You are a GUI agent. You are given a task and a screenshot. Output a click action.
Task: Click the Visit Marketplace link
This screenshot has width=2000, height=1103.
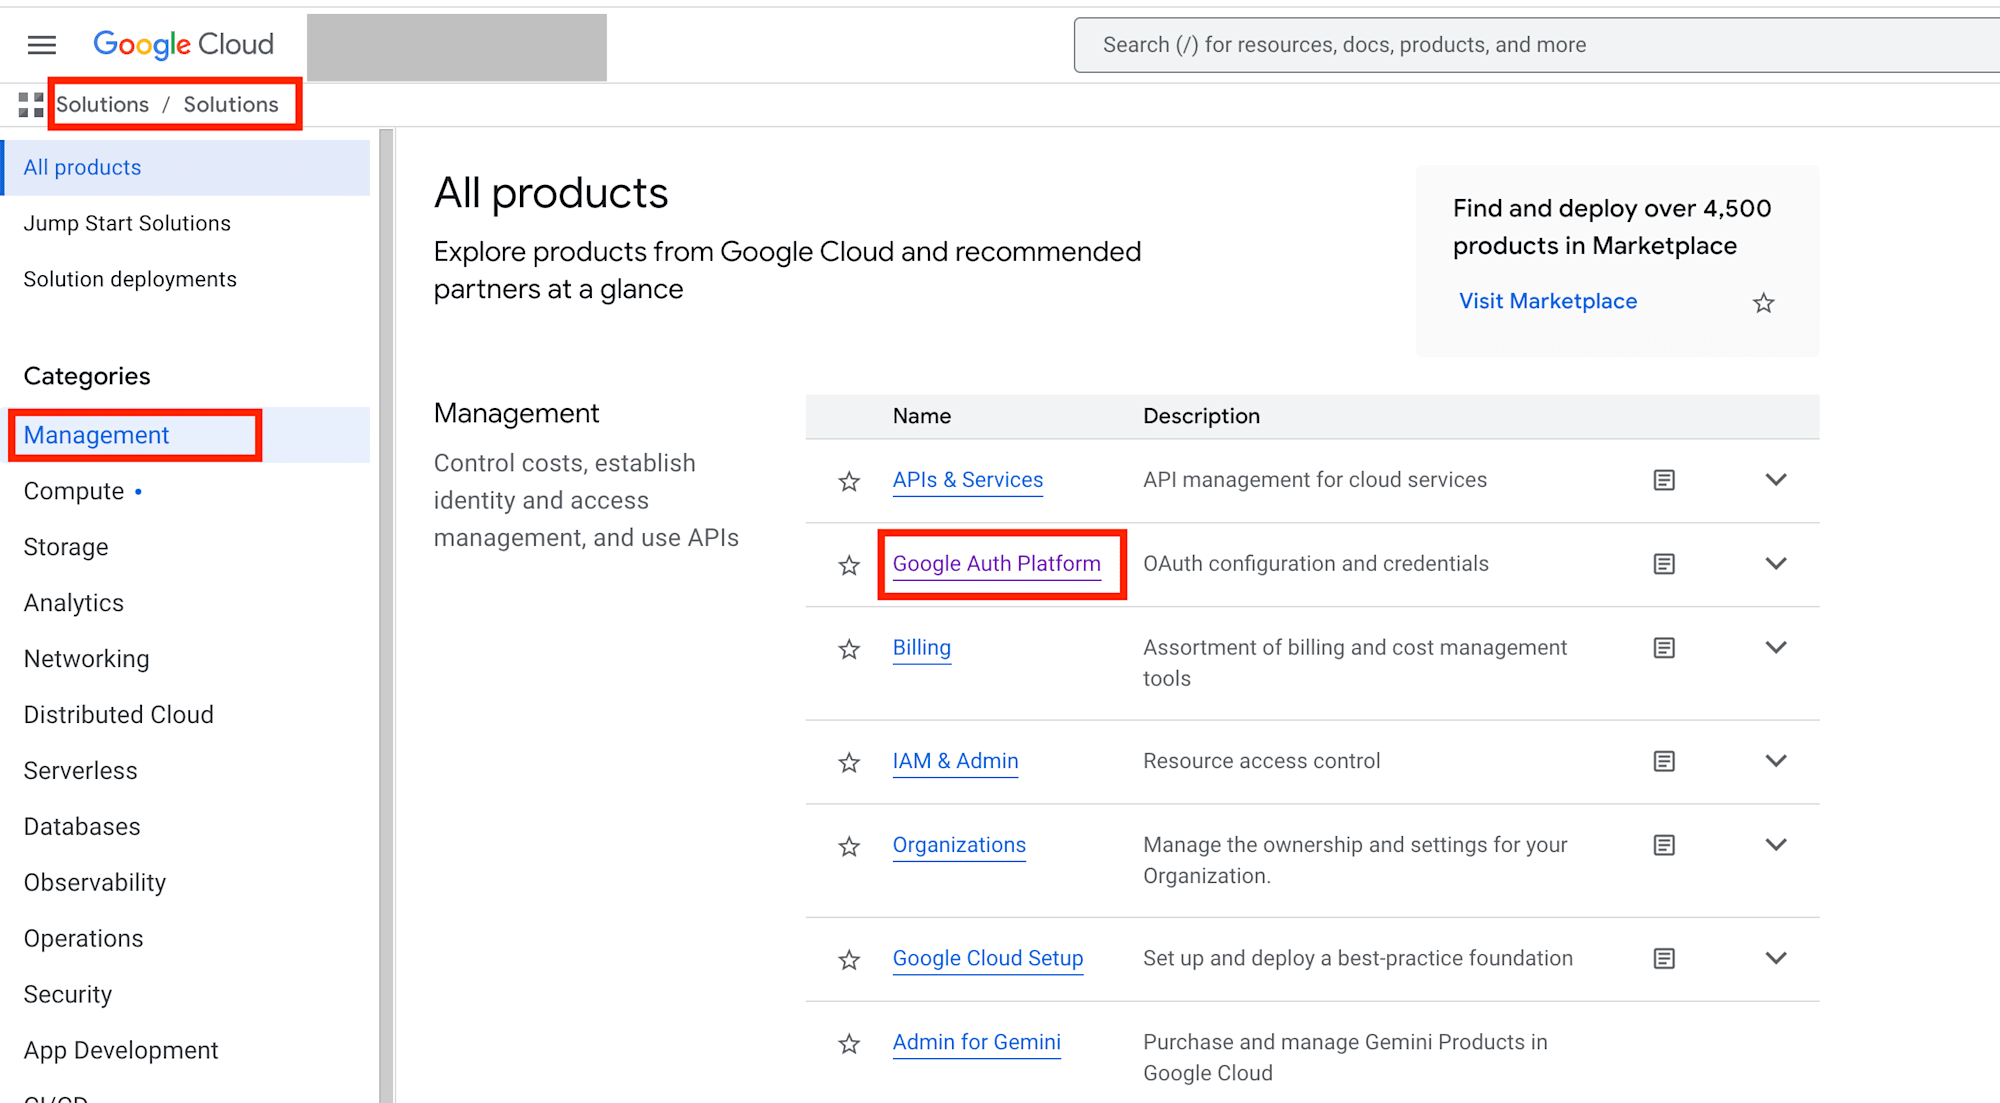tap(1547, 302)
